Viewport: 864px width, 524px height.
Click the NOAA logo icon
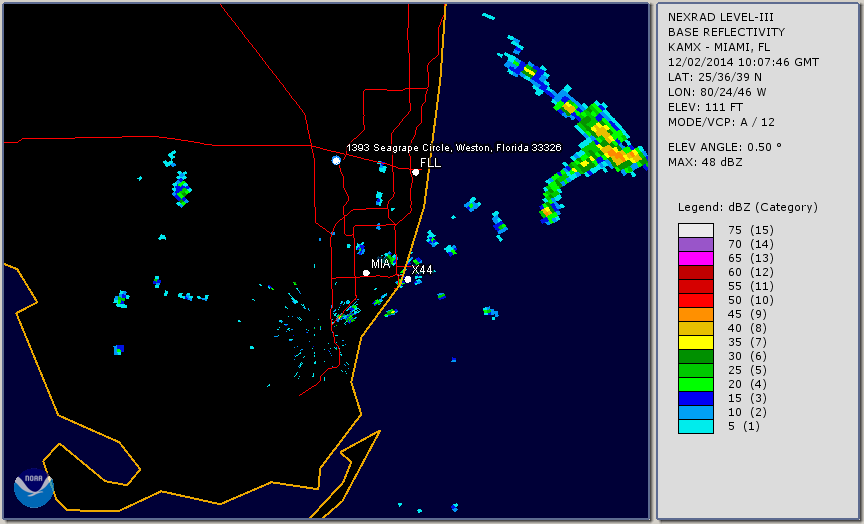point(34,488)
